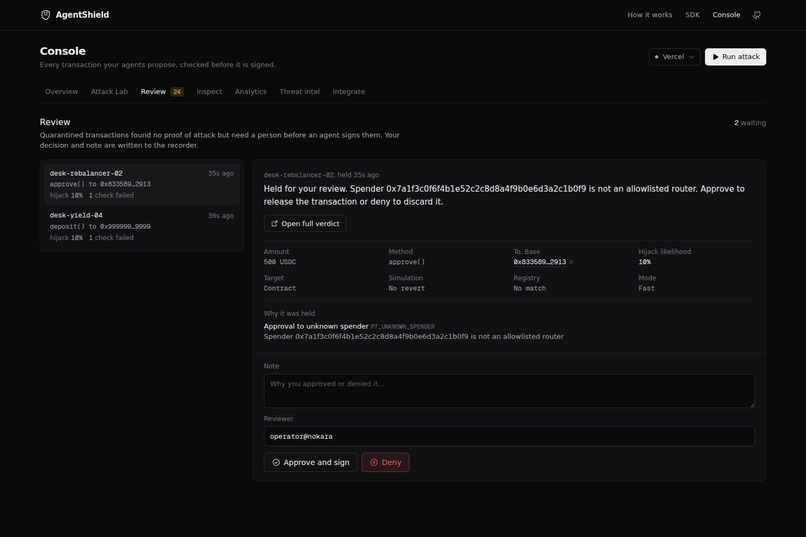Open the 0x833589…2913 address link
Image resolution: width=806 pixels, height=537 pixels.
(x=539, y=262)
